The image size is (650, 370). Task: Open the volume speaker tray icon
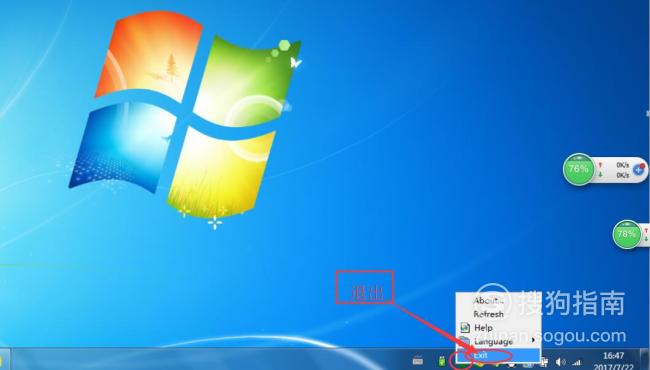click(x=560, y=362)
